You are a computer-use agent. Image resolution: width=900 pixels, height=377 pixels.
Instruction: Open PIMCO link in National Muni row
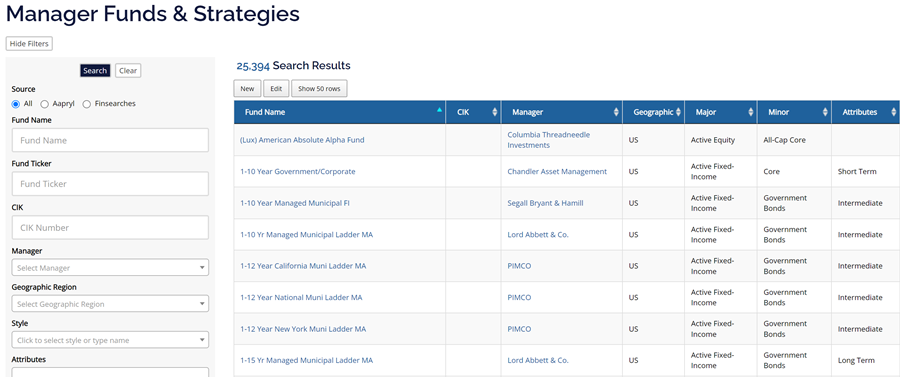519,298
